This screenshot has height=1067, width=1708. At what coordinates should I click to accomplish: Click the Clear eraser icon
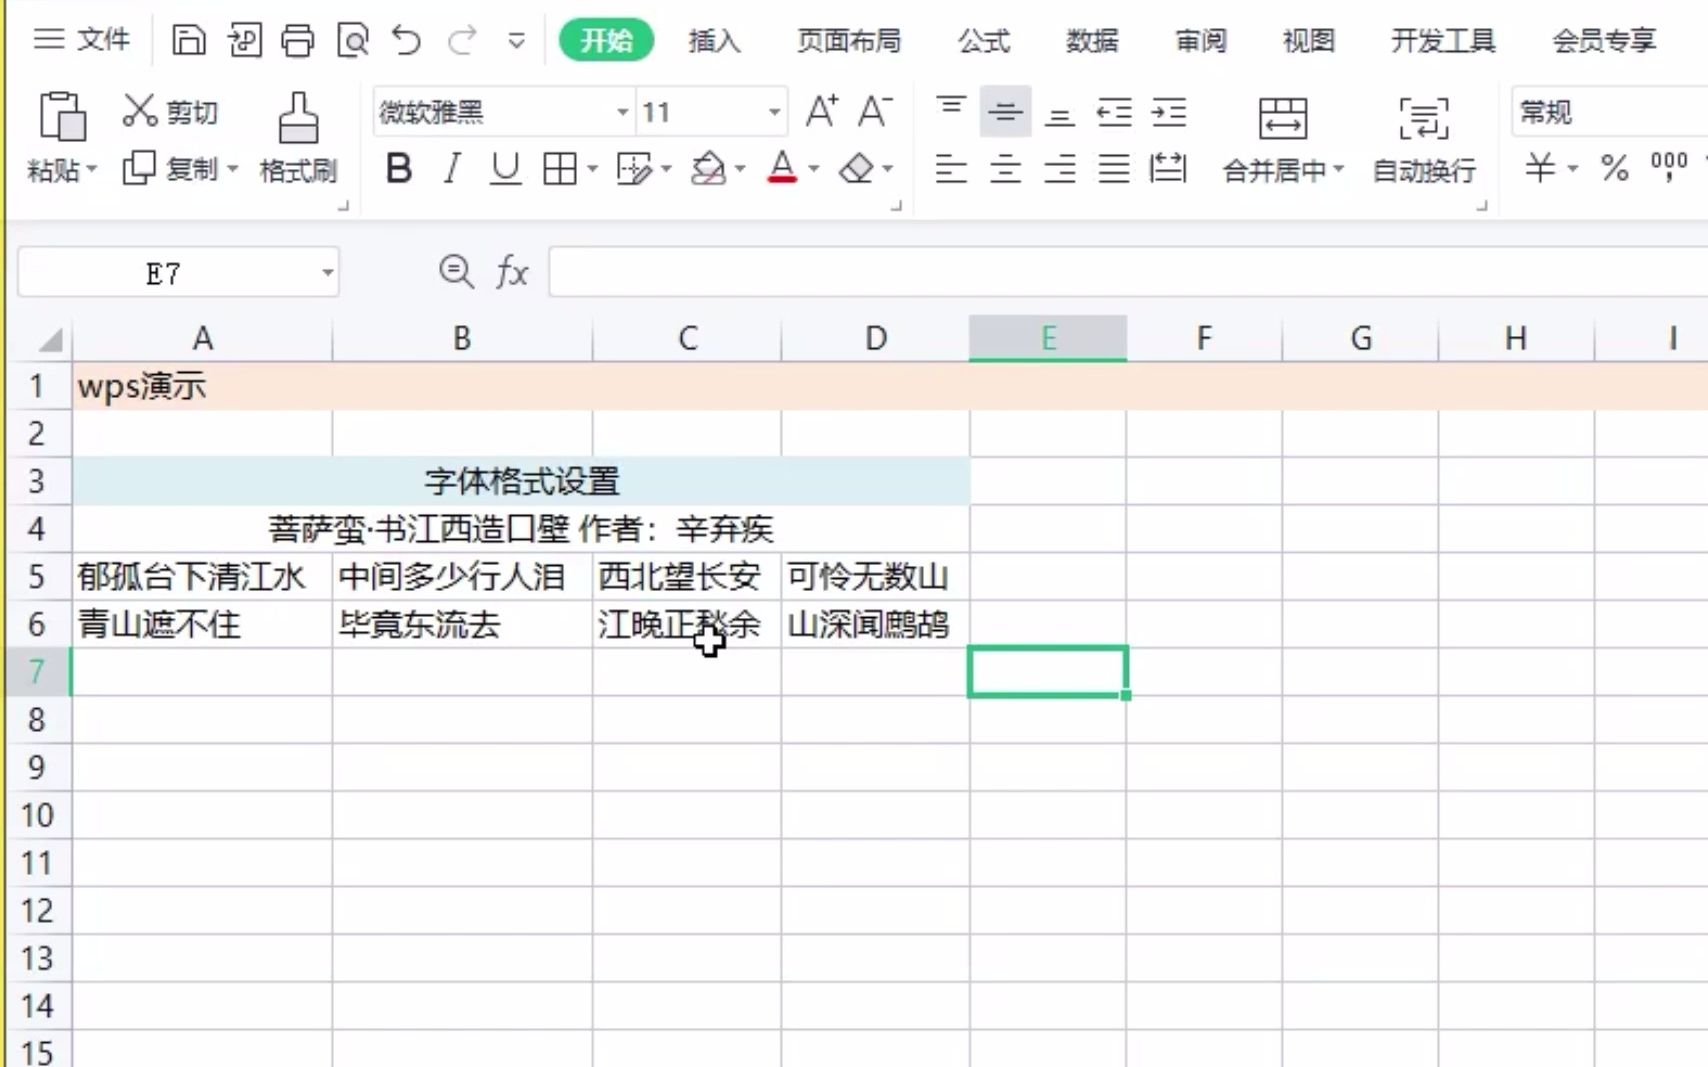[x=856, y=168]
